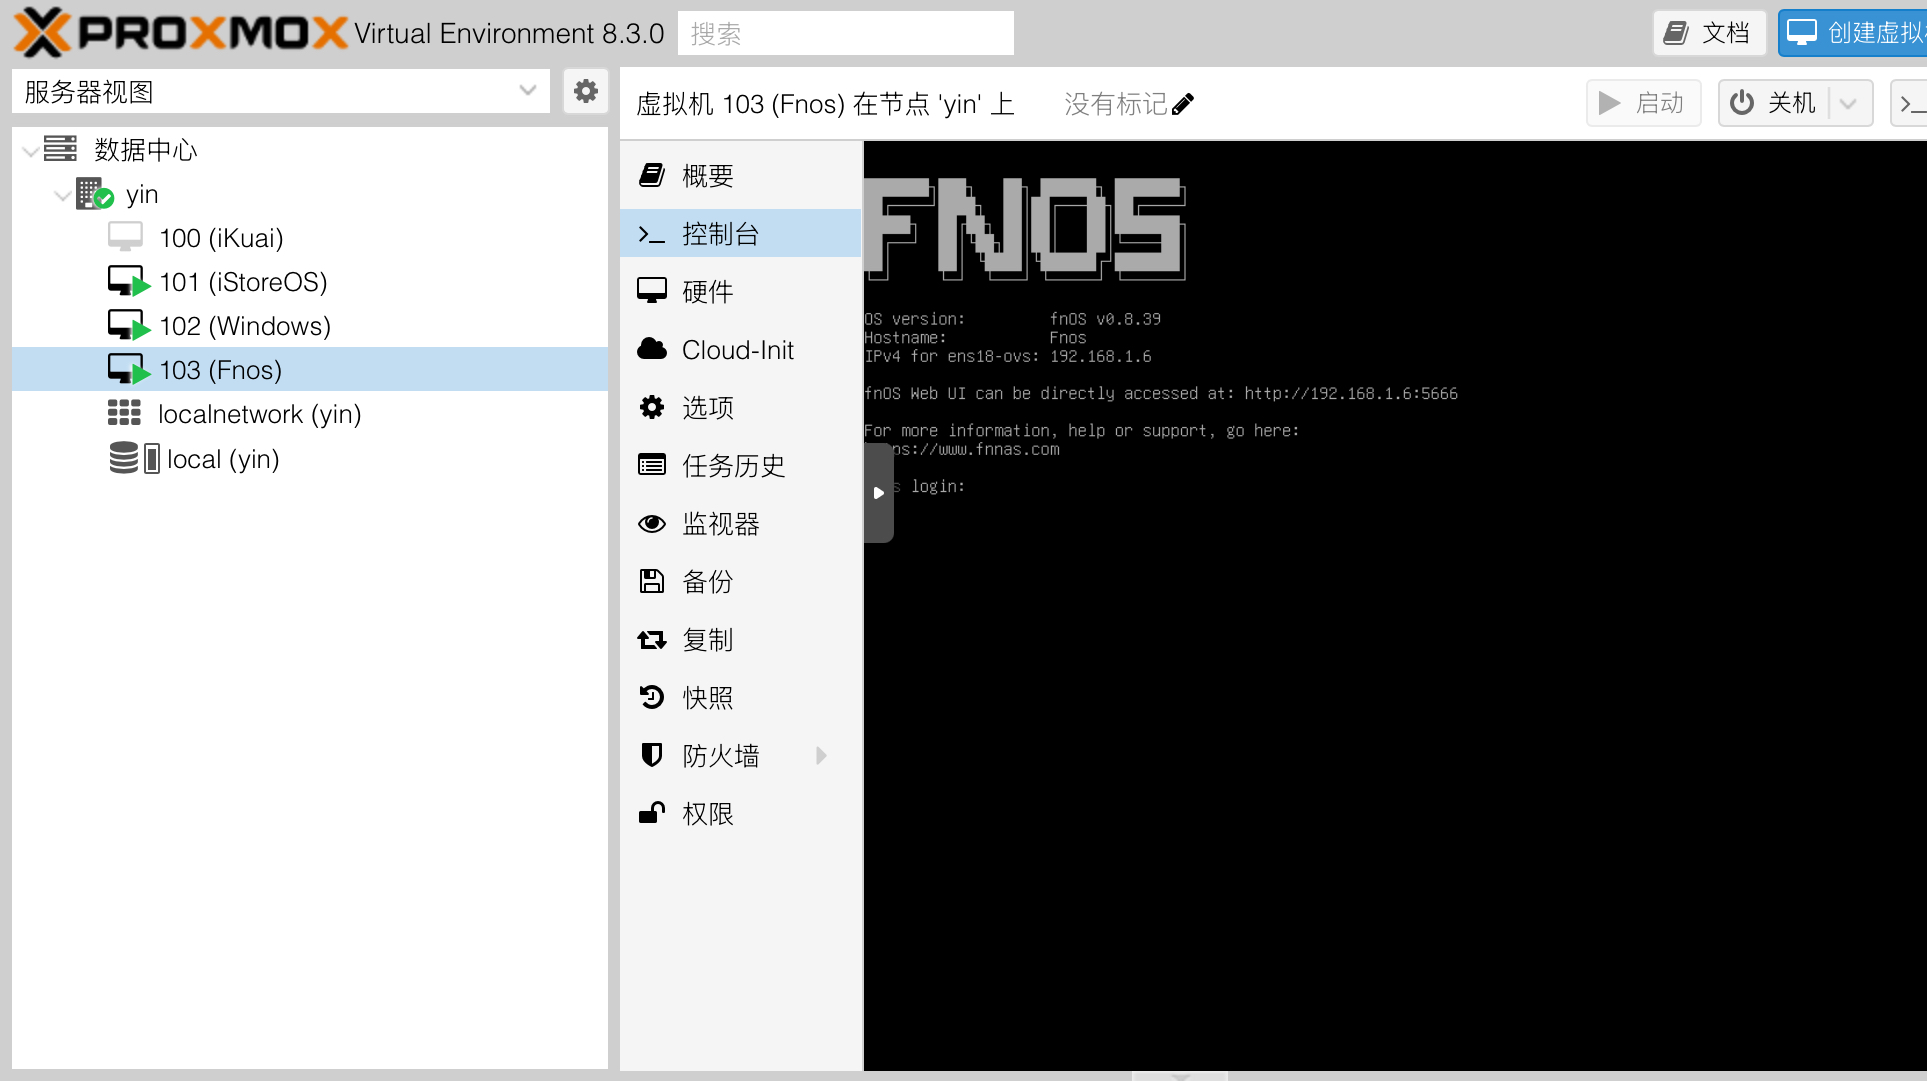This screenshot has width=1927, height=1081.
Task: Select localnetwork (yin) item
Action: point(310,414)
